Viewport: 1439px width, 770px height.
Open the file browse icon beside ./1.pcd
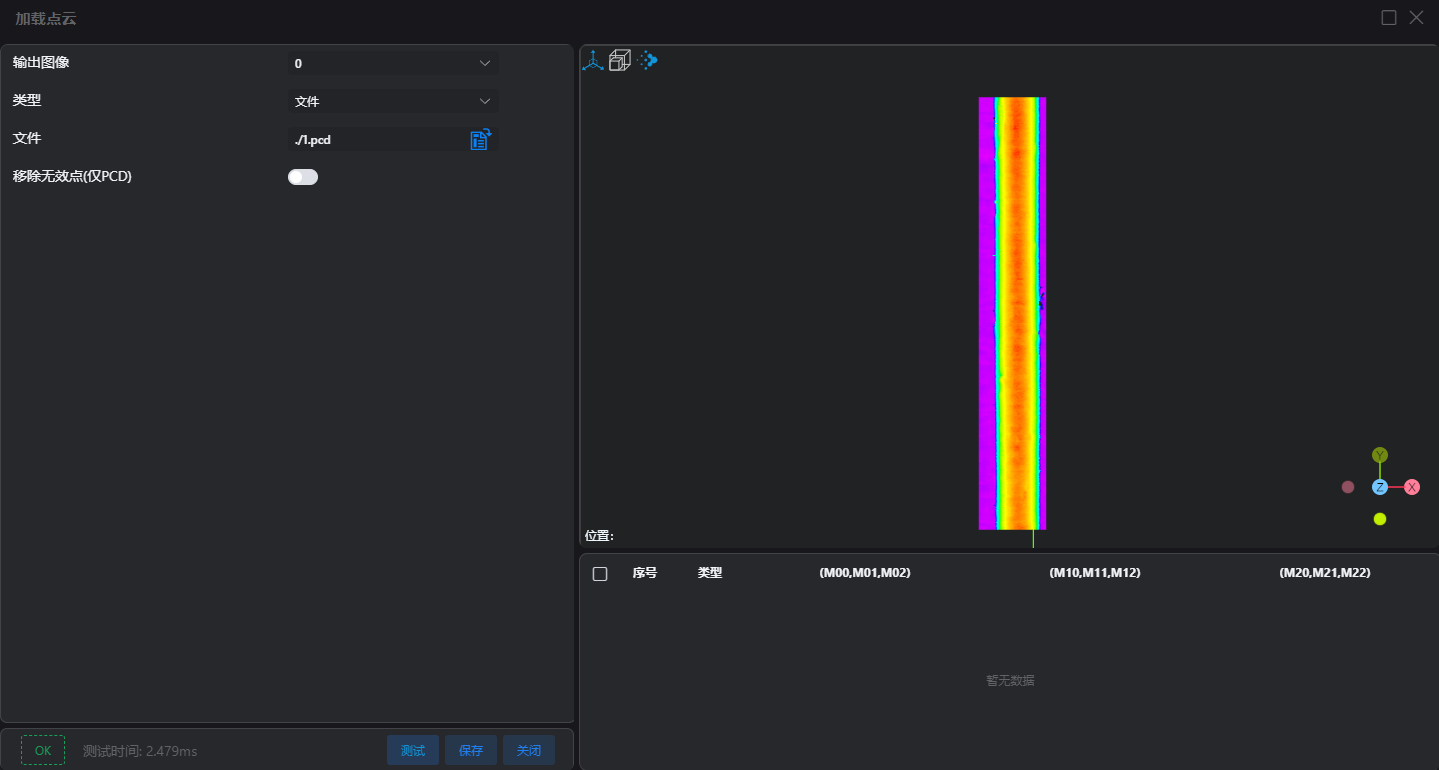[480, 139]
